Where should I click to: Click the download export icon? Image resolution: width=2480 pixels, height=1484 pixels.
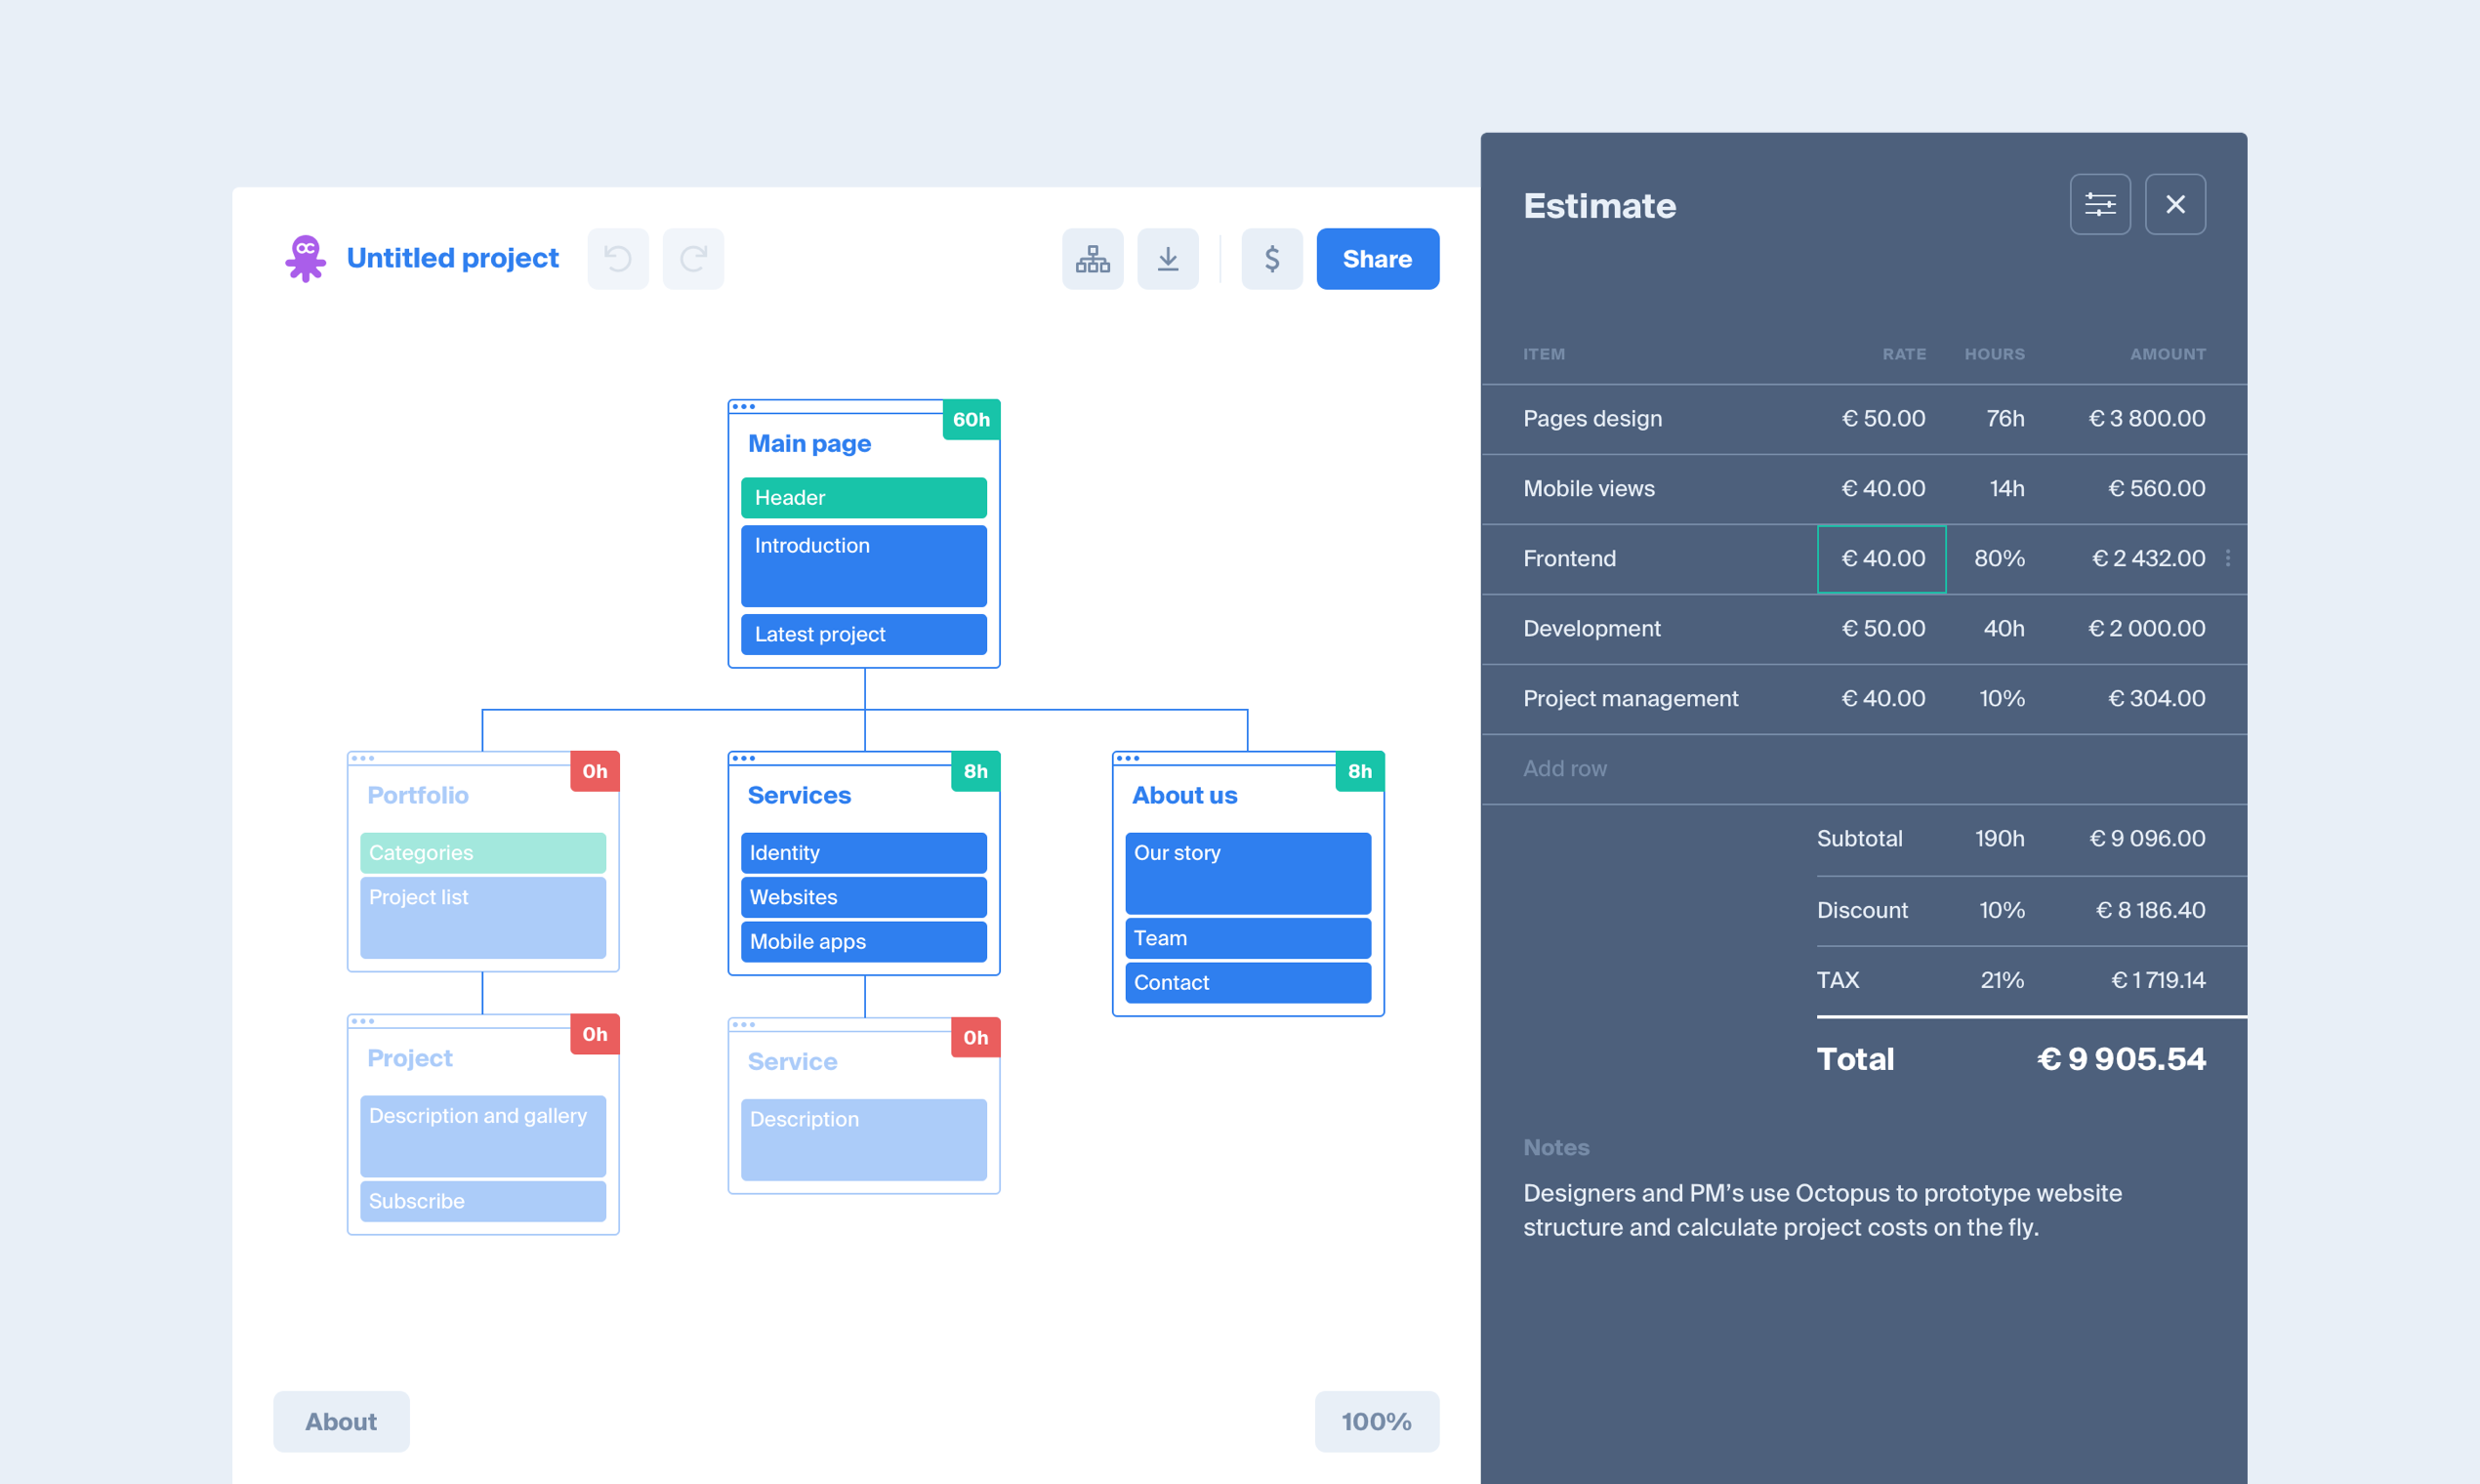tap(1167, 259)
